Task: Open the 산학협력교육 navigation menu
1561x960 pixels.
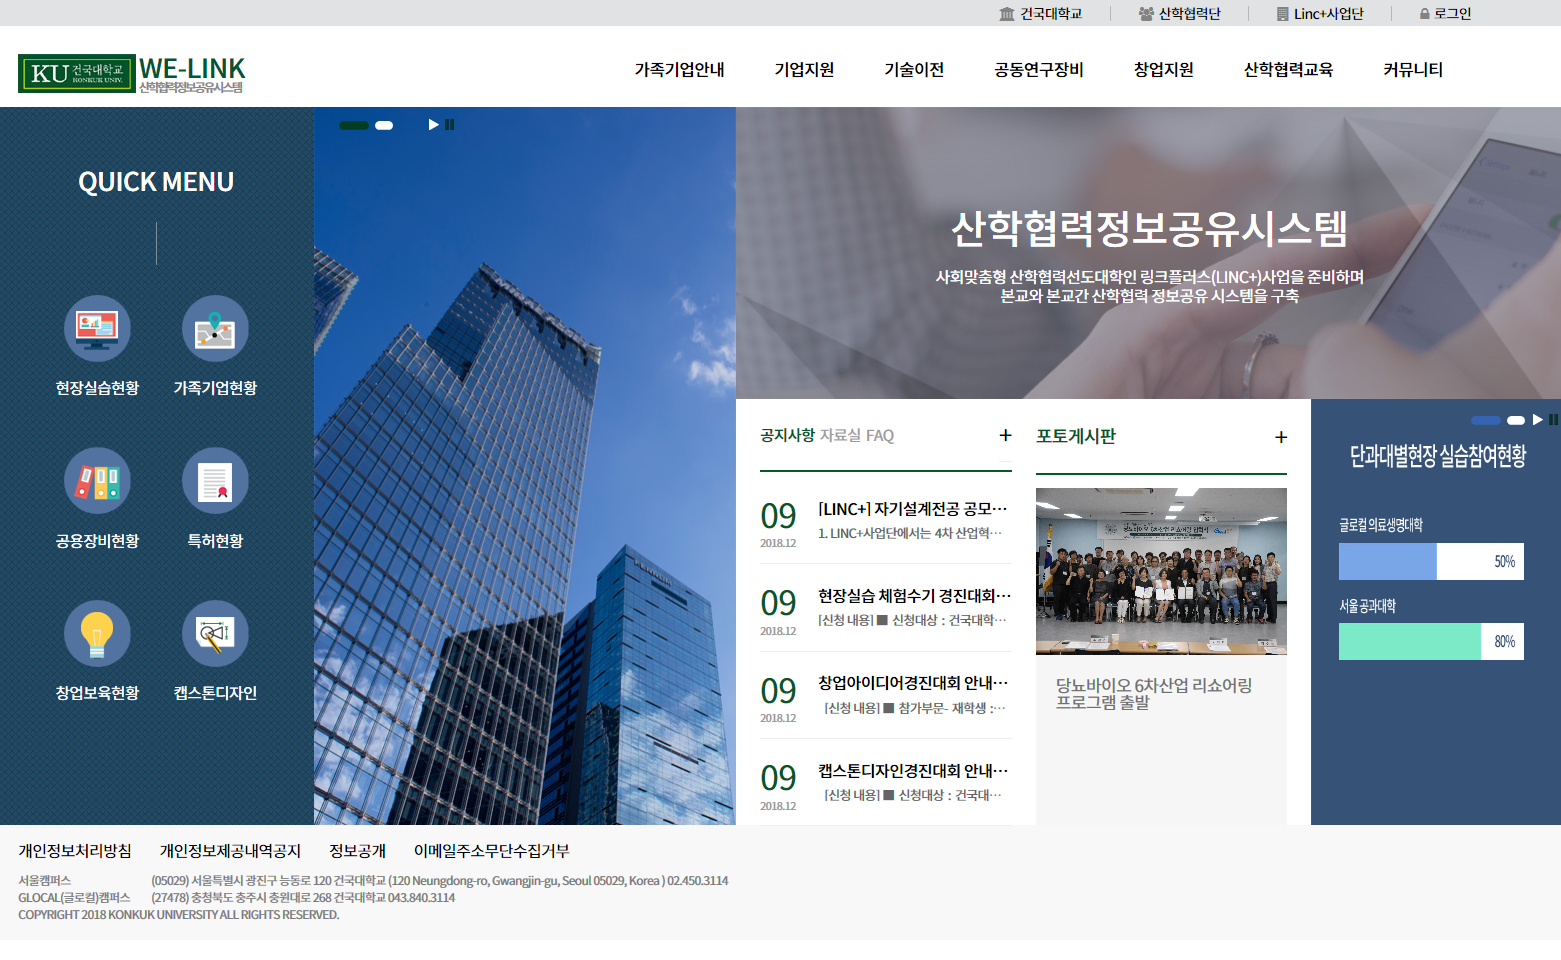Action: click(1288, 70)
